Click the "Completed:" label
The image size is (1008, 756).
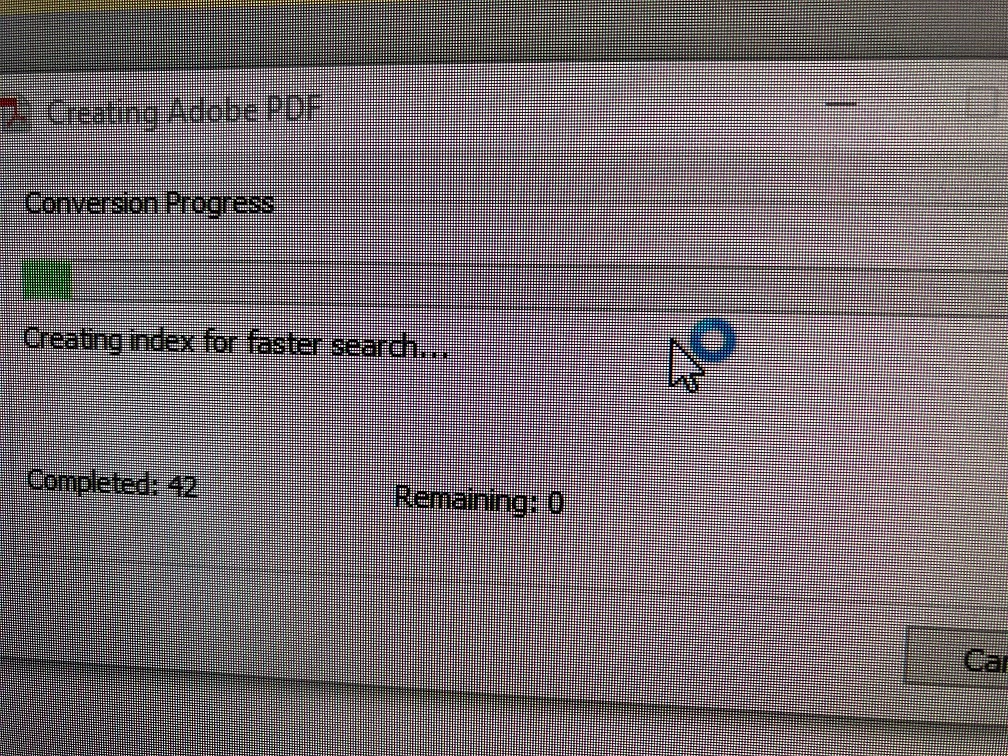(x=94, y=484)
